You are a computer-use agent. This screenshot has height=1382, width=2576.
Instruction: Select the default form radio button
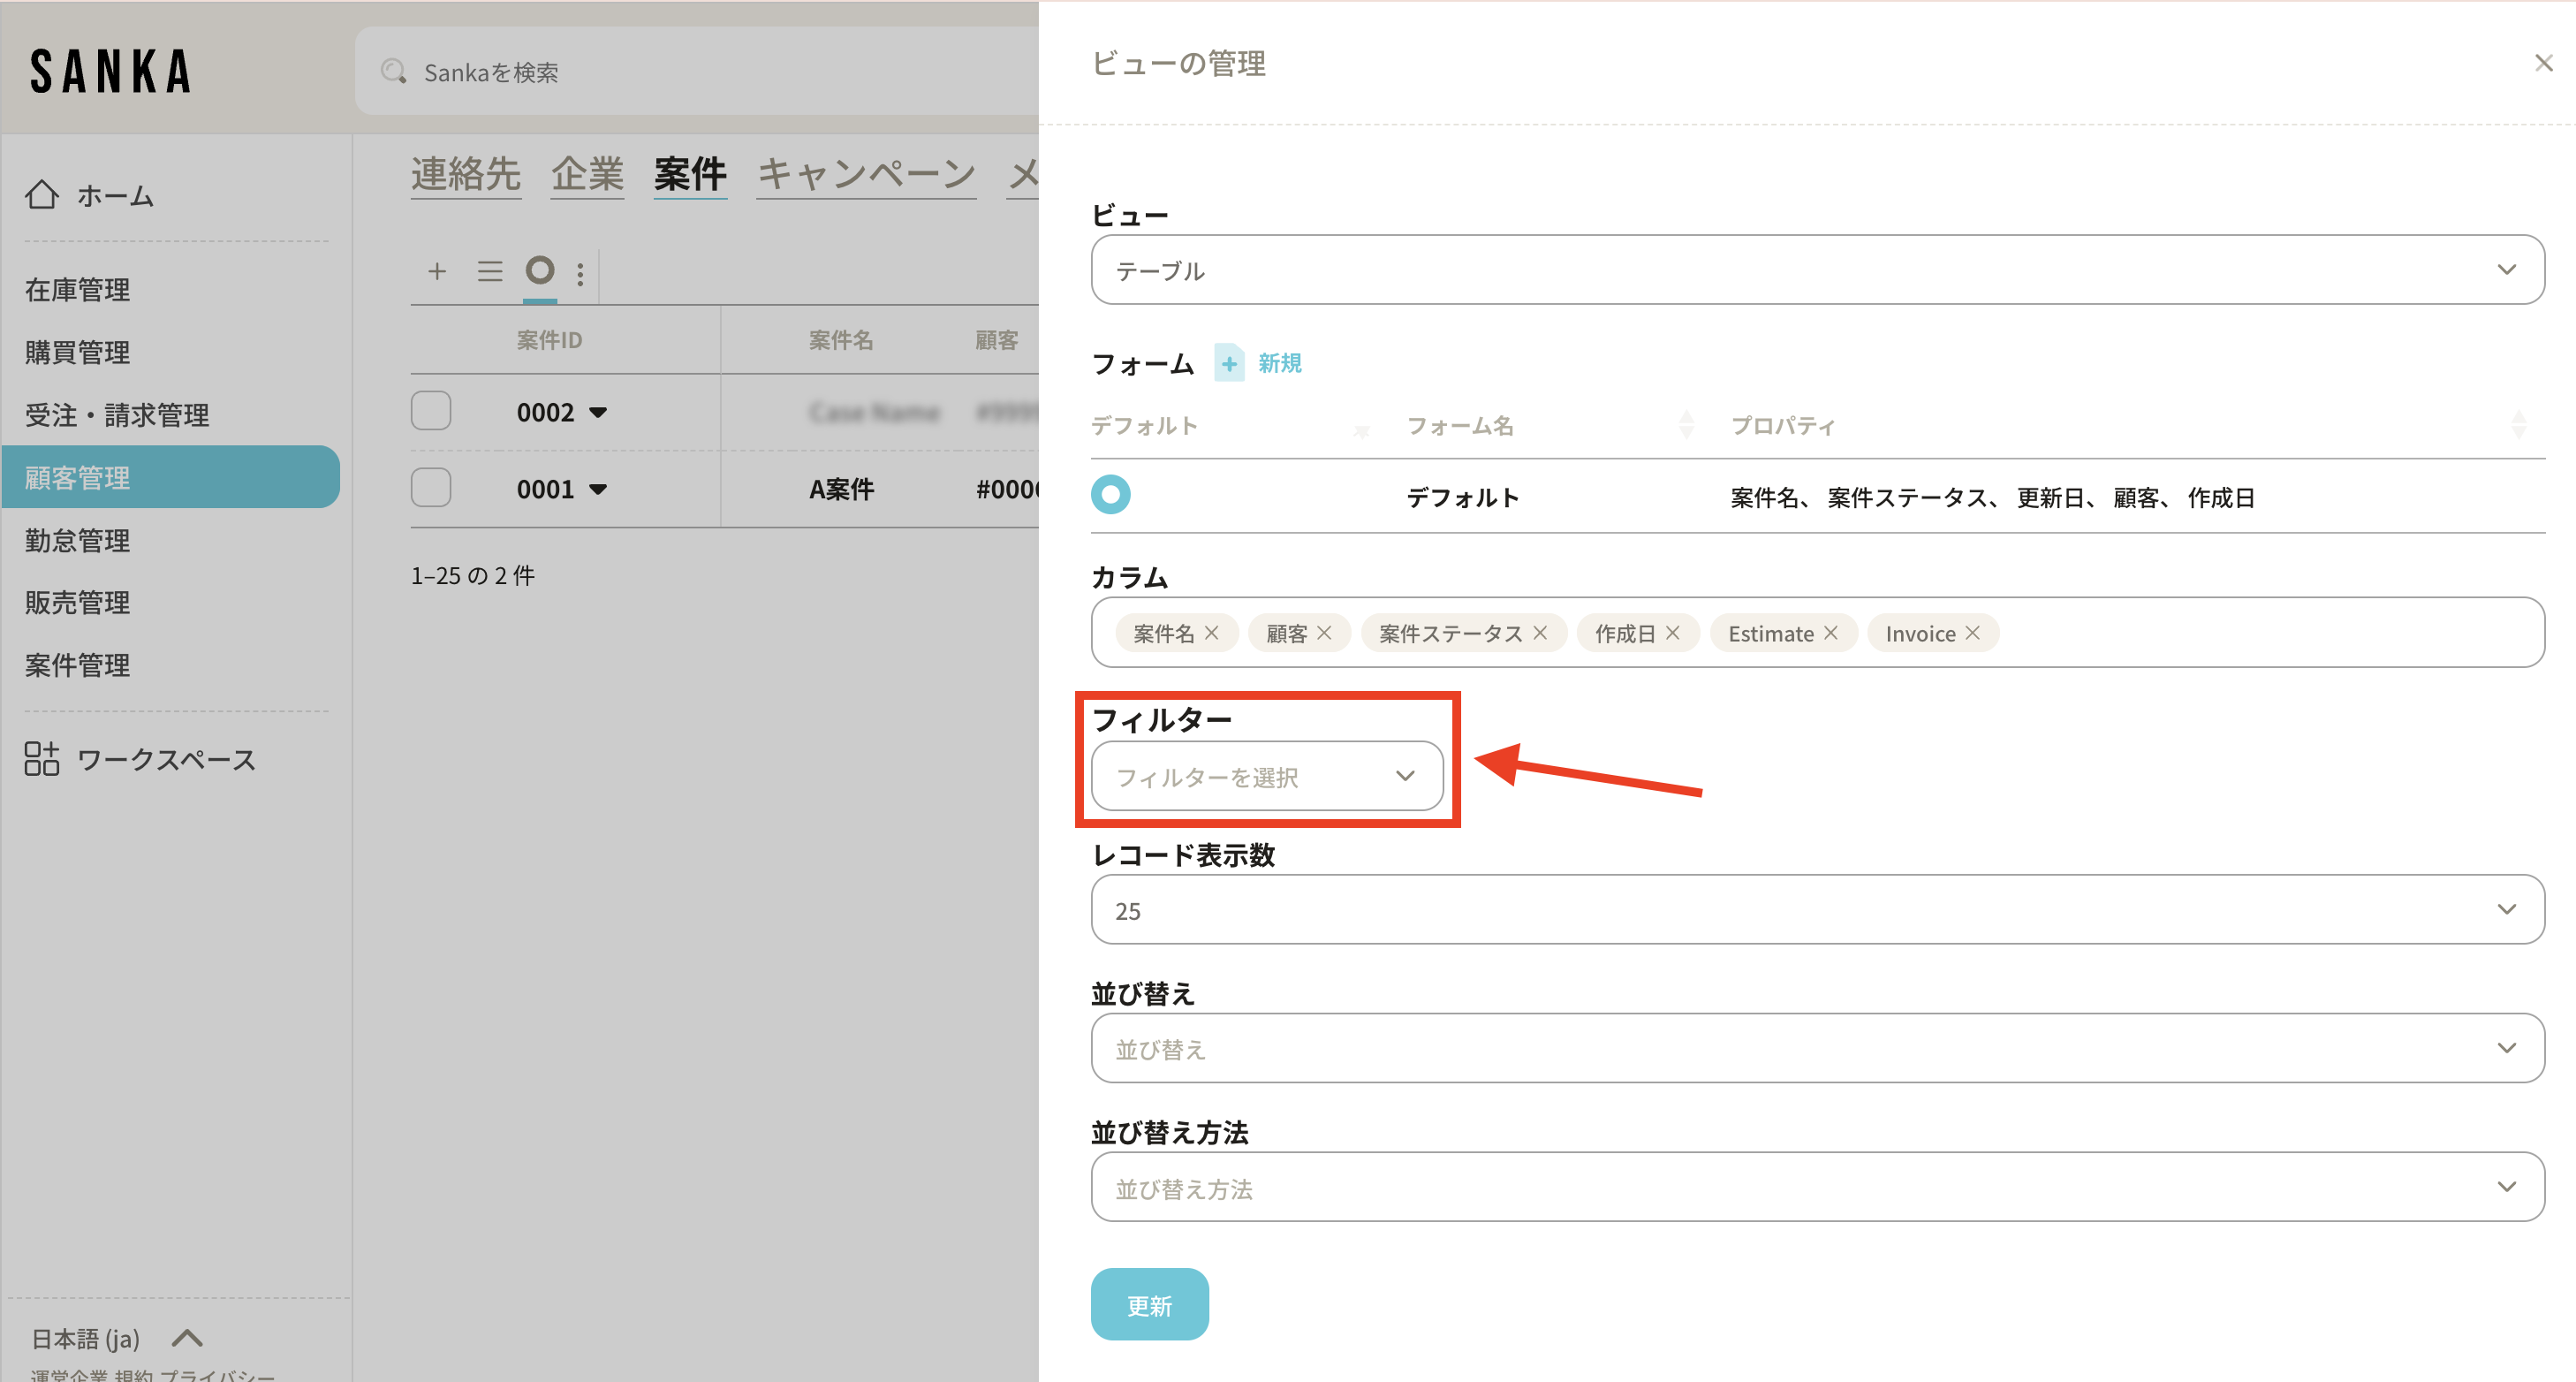(x=1110, y=495)
